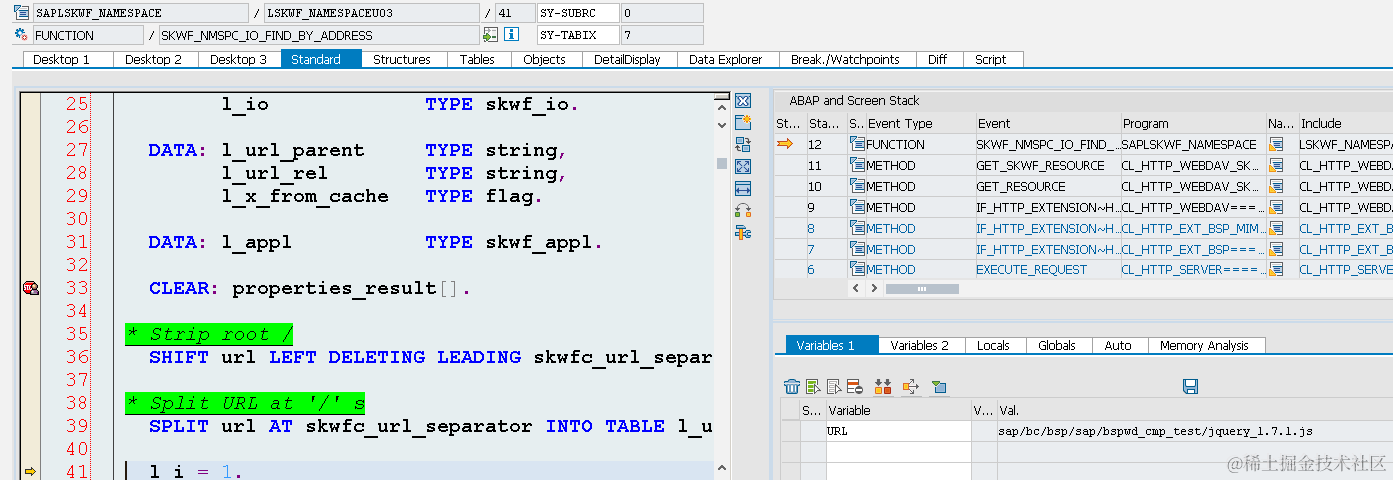Click the breakpoint icon at line 33
The height and width of the screenshot is (480, 1393).
(x=30, y=289)
